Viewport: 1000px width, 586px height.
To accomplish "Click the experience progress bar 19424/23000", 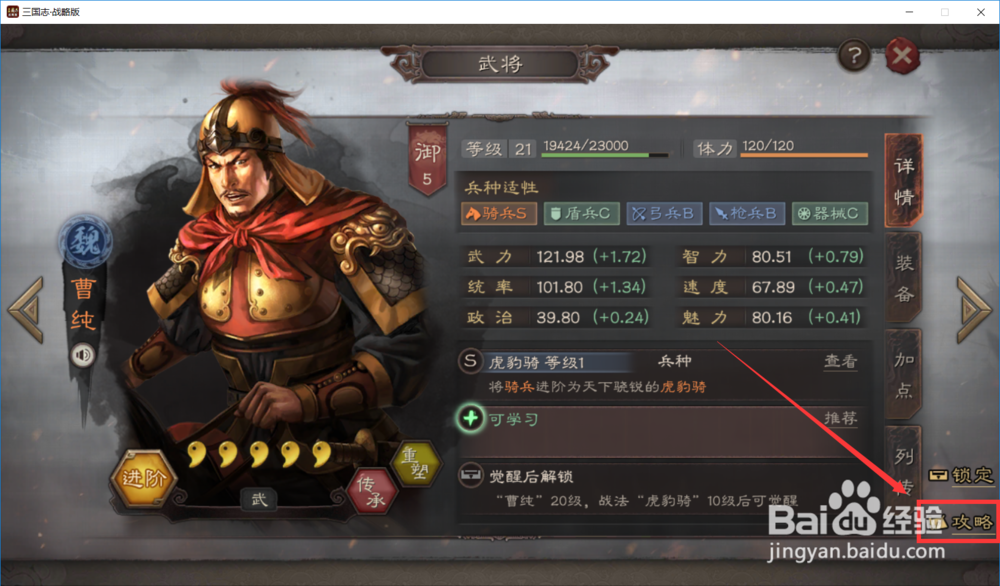I will pos(605,155).
